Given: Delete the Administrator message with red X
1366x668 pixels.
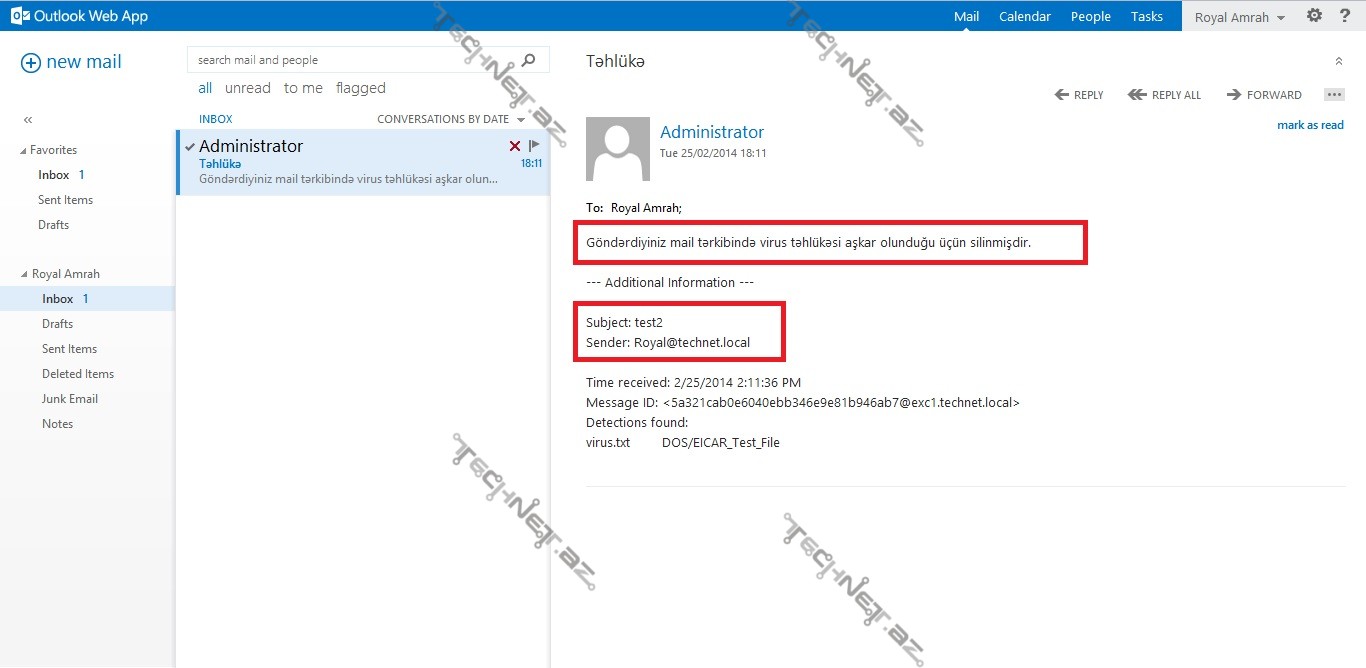Looking at the screenshot, I should [515, 146].
